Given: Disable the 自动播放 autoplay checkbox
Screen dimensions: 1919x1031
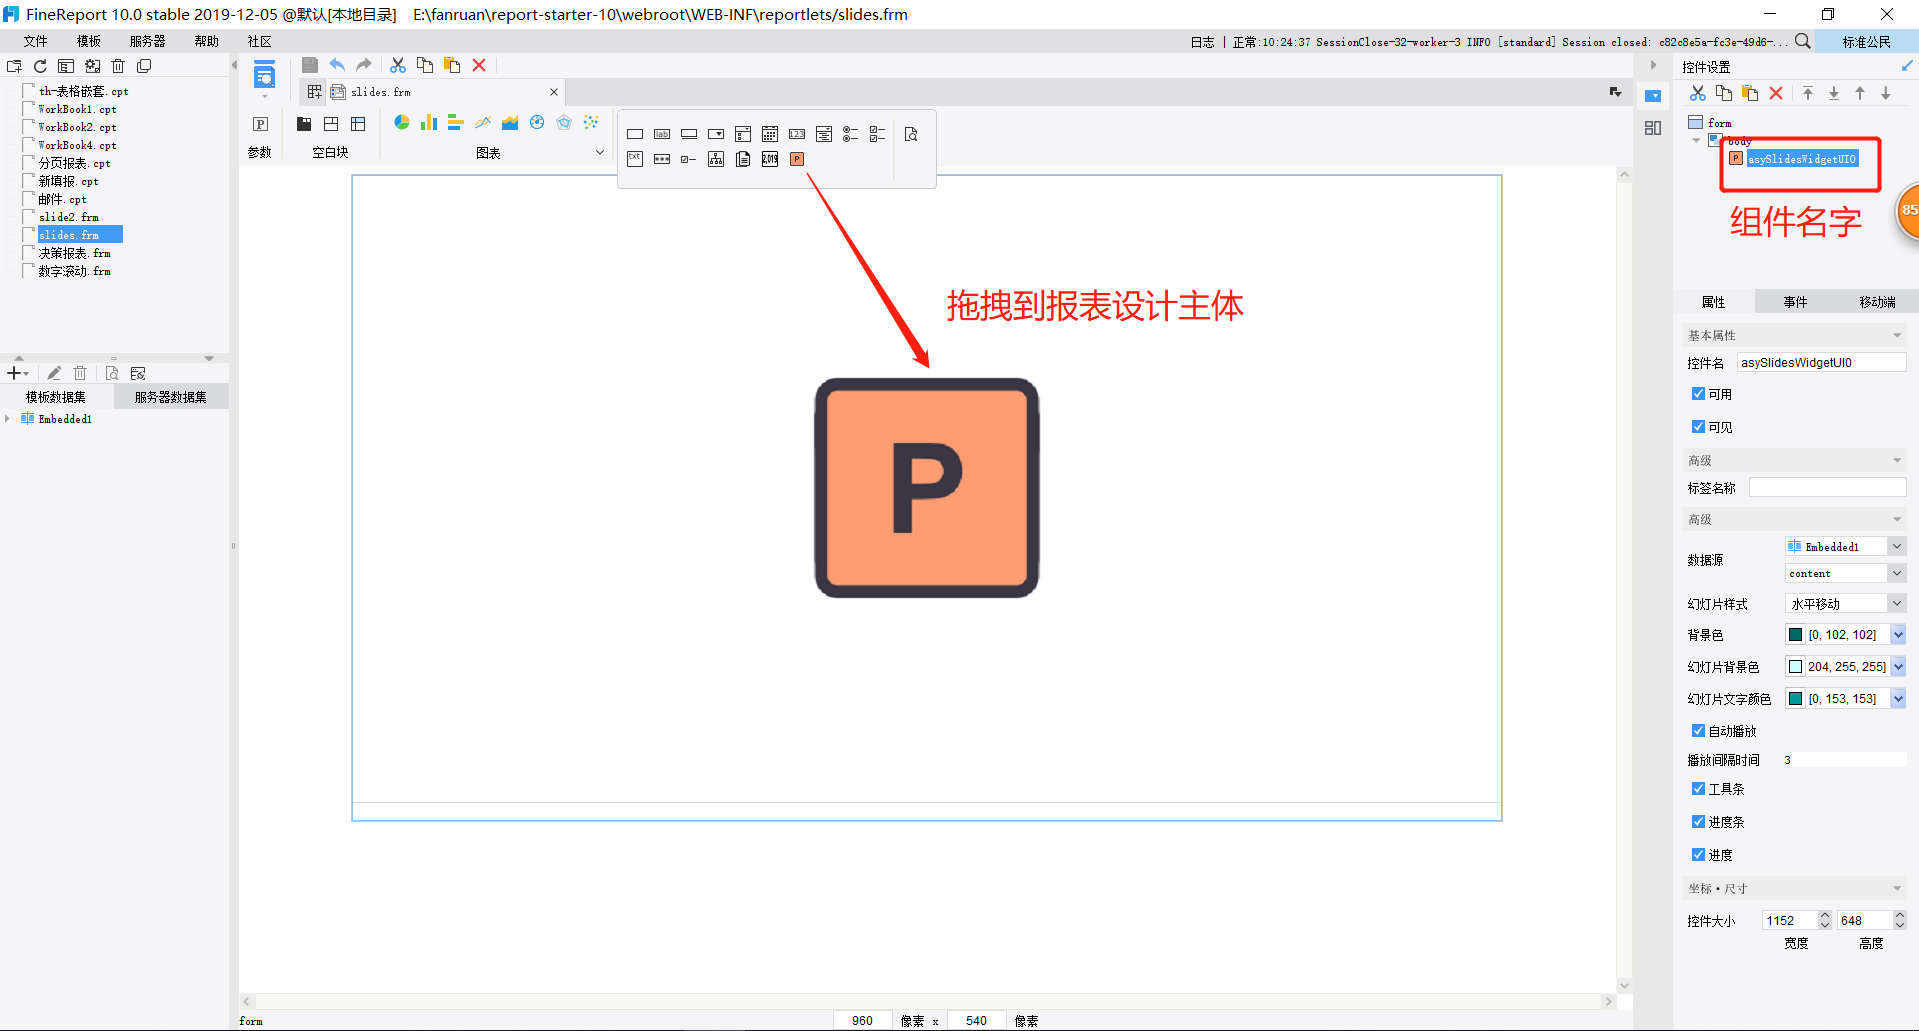Looking at the screenshot, I should tap(1698, 731).
